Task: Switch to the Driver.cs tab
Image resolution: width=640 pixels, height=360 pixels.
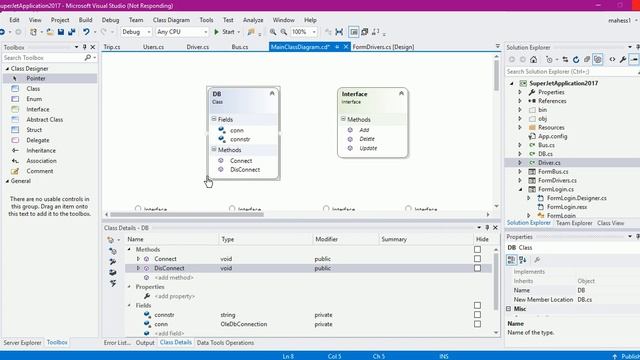Action: pos(198,47)
